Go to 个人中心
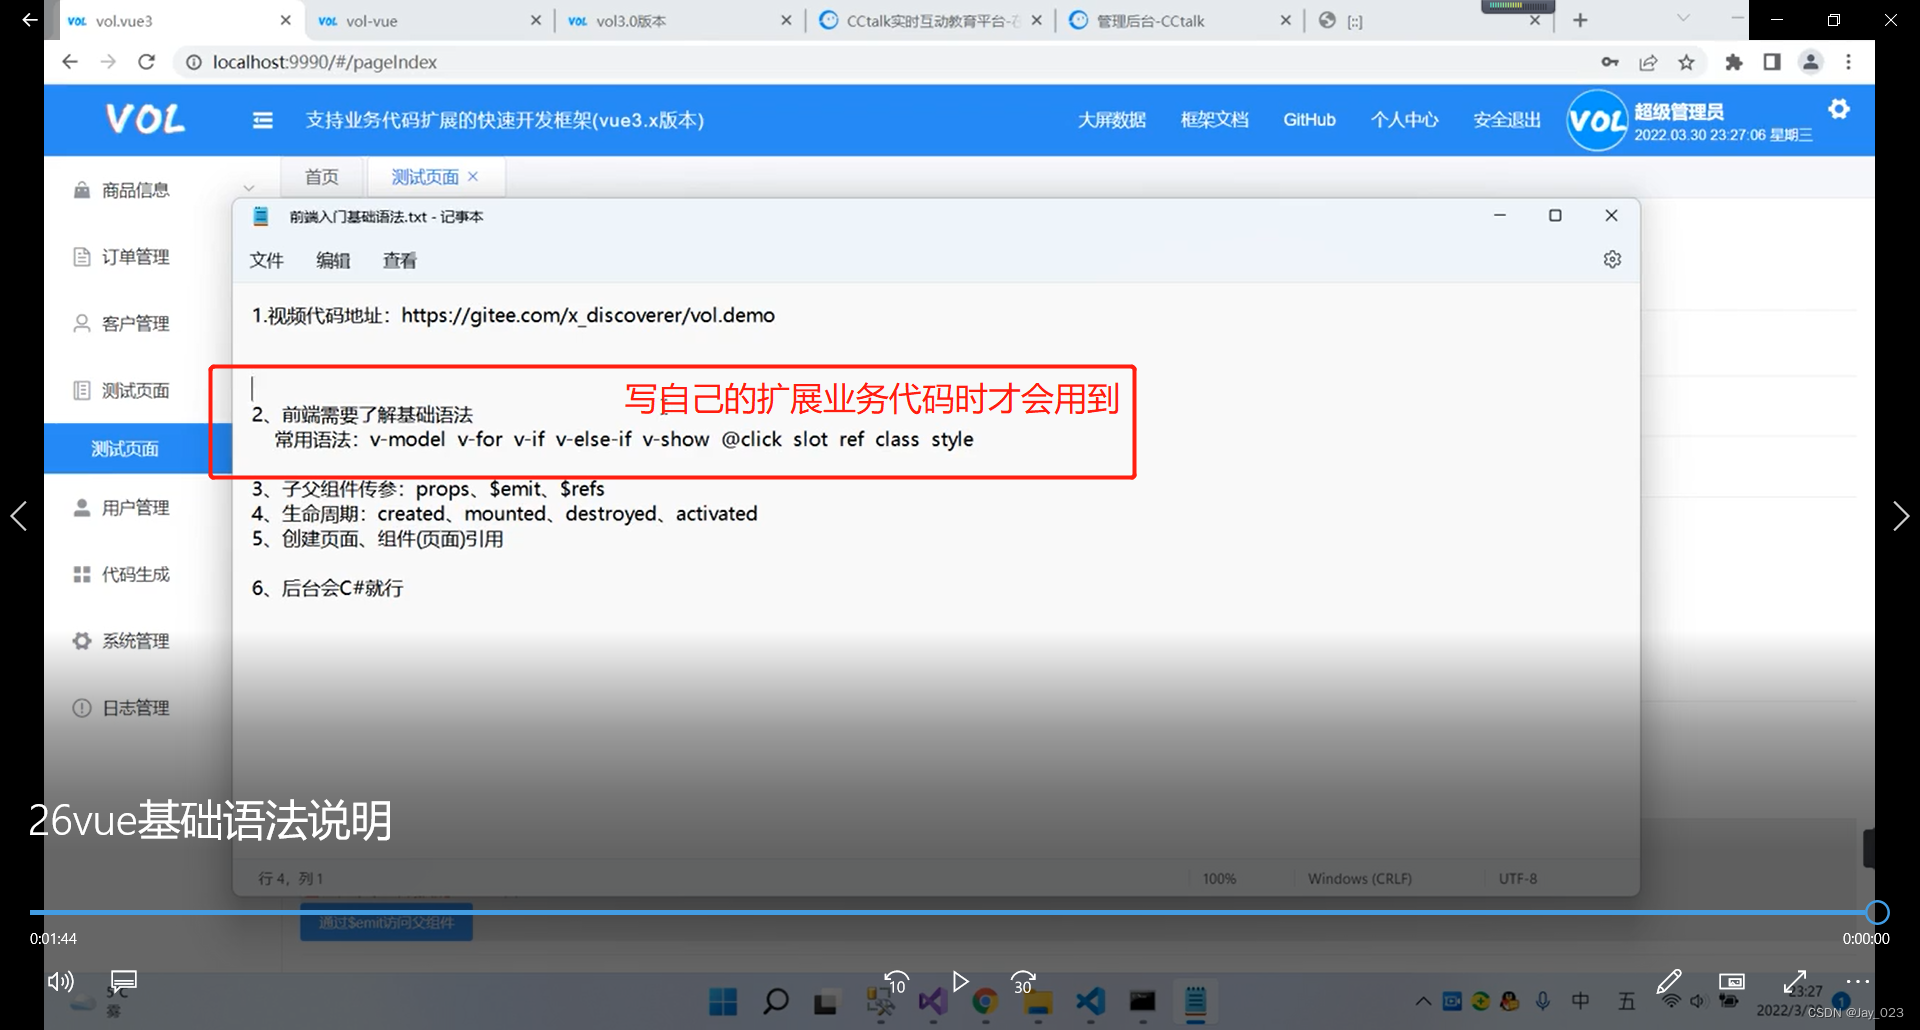 pyautogui.click(x=1404, y=120)
